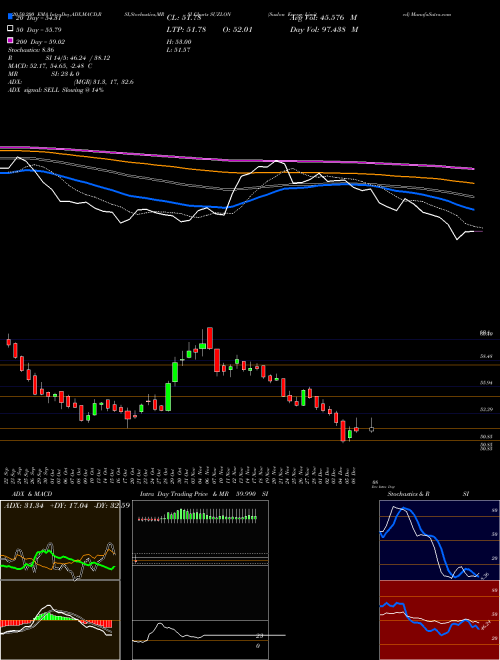Screen dimensions: 500x660
Task: Click the right end of the thick blue 20-day line
Action: [x=472, y=209]
